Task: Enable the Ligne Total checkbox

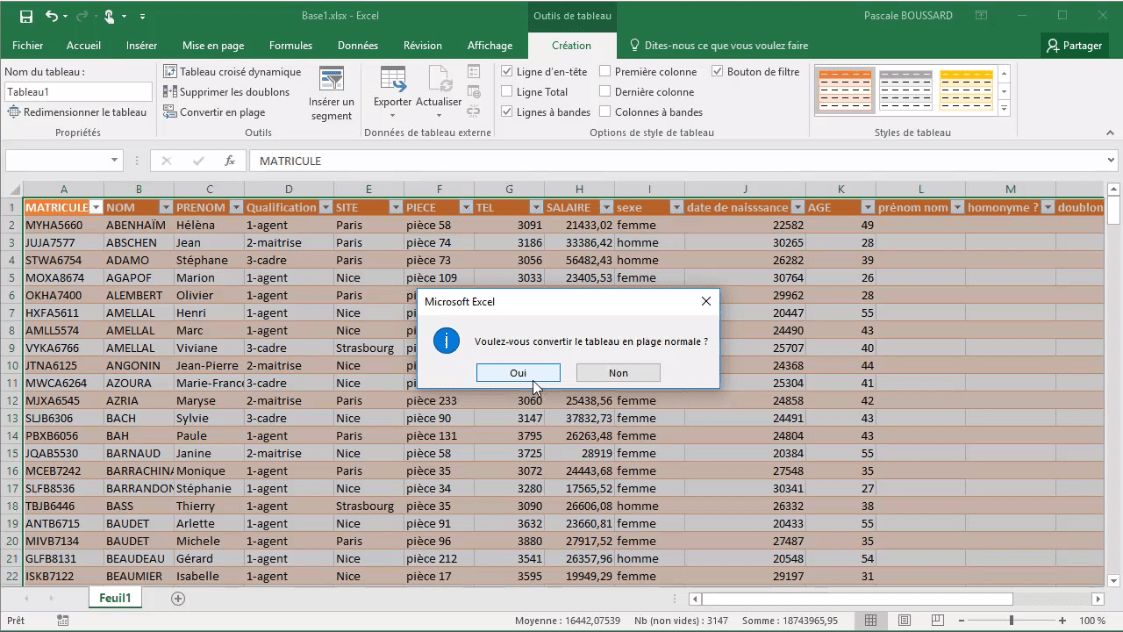Action: click(507, 92)
